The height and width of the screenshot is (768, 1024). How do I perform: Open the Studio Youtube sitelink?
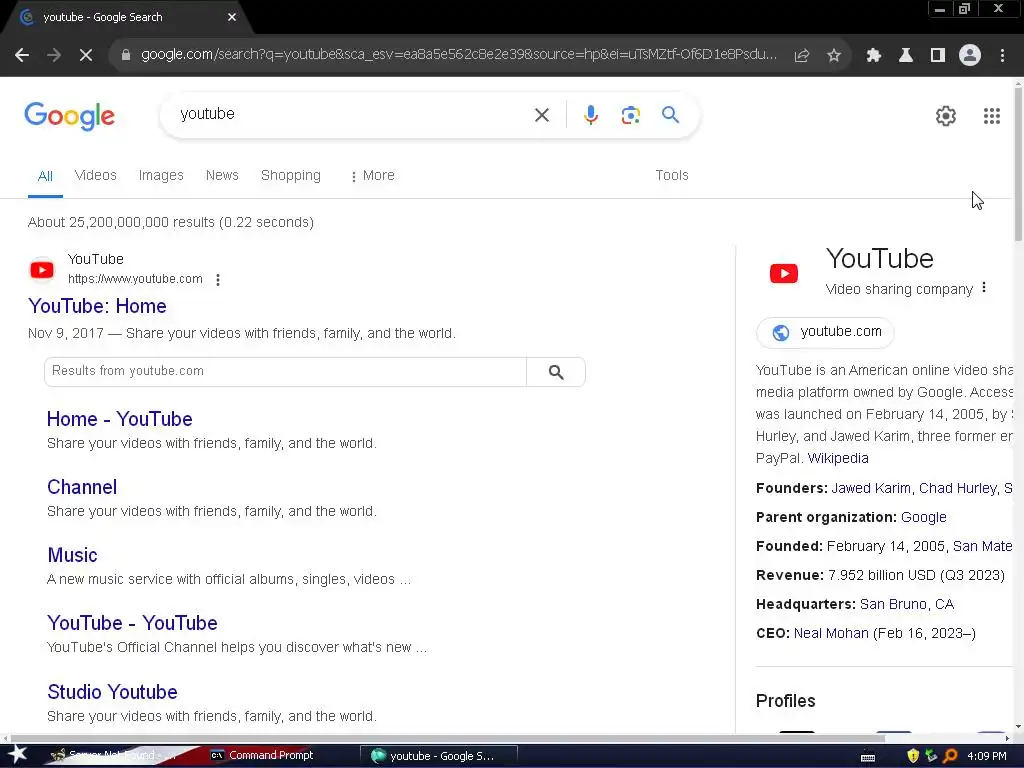(112, 692)
